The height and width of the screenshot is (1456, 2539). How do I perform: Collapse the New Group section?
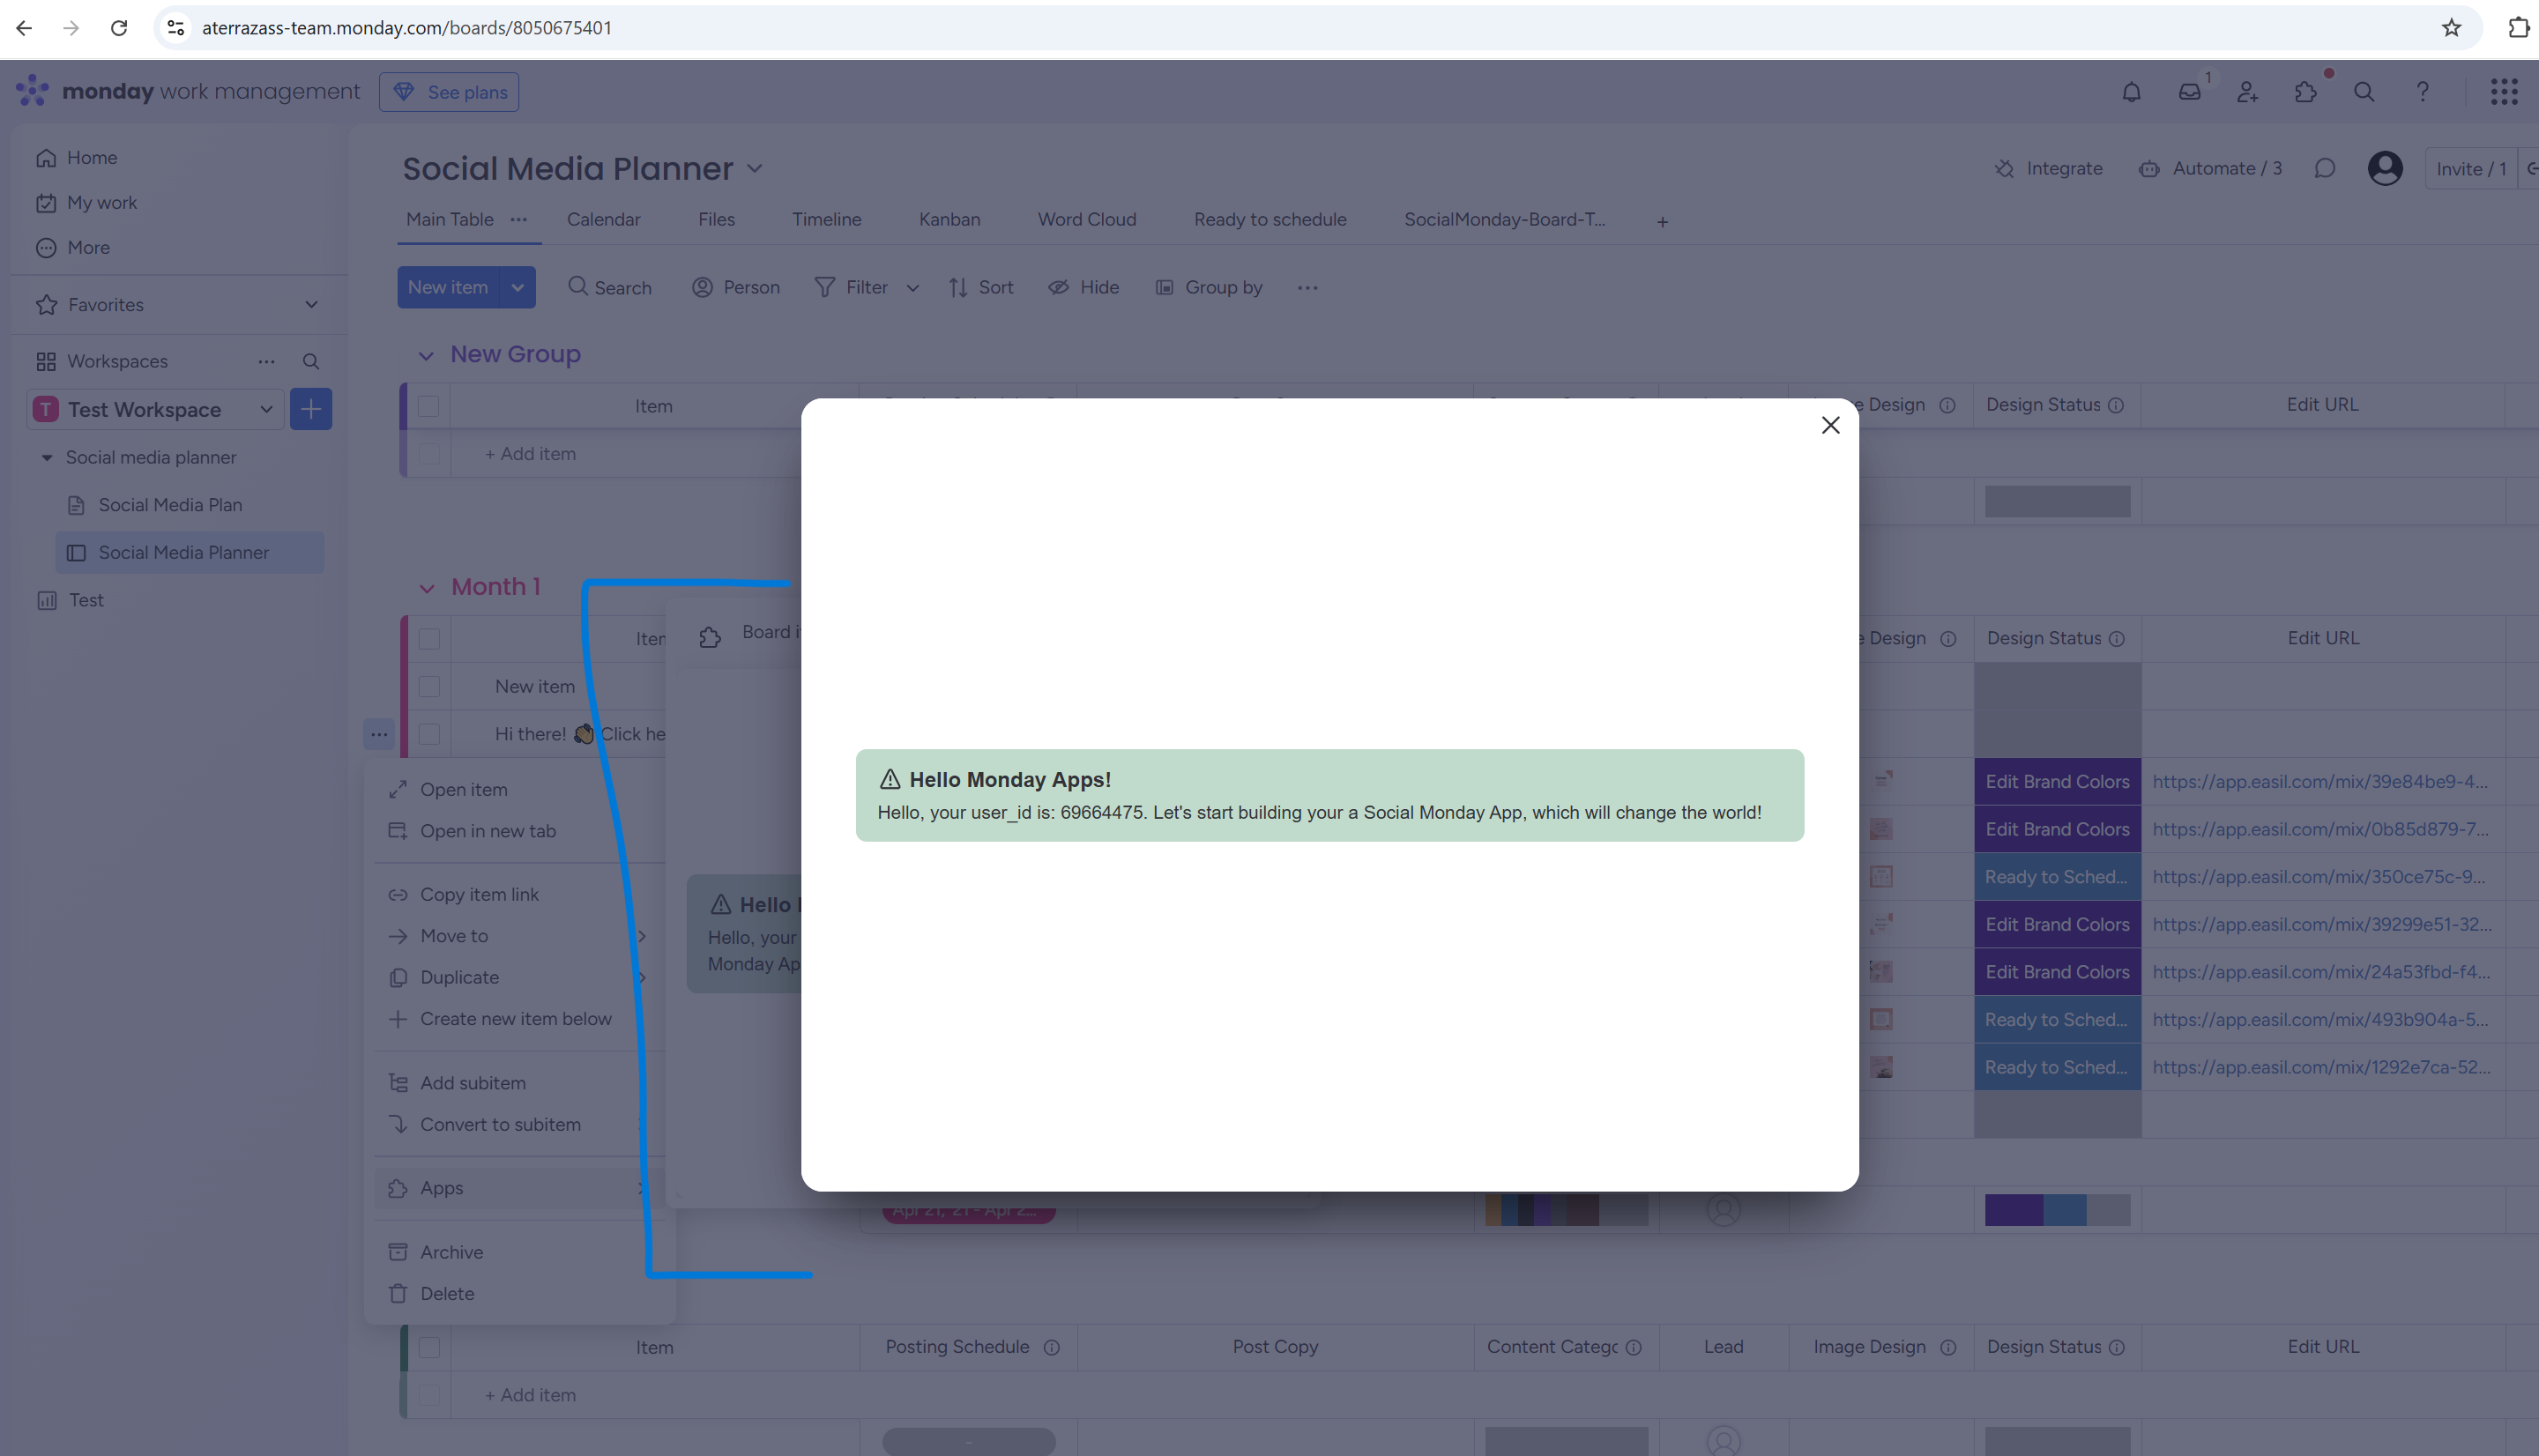425,355
